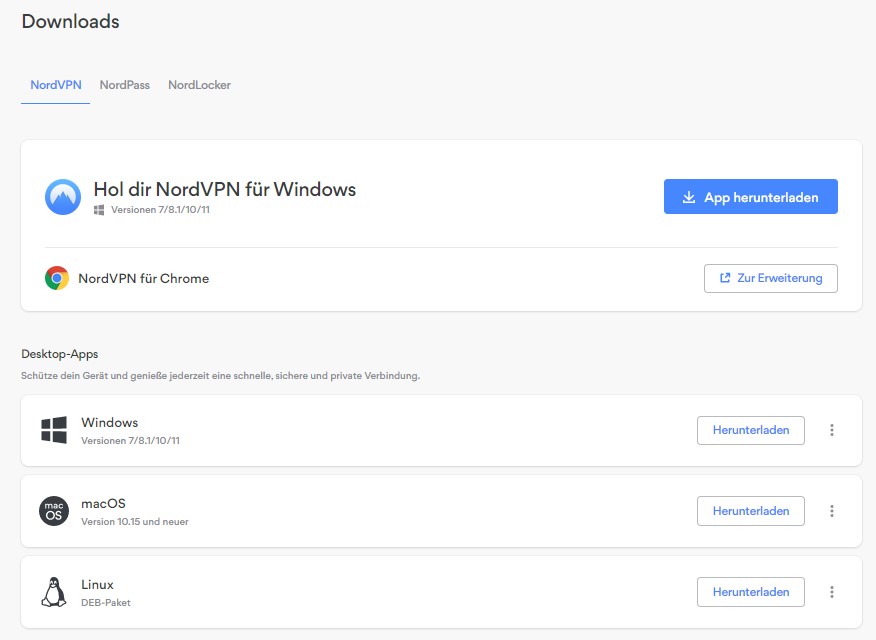Click the macOS round icon

click(54, 511)
